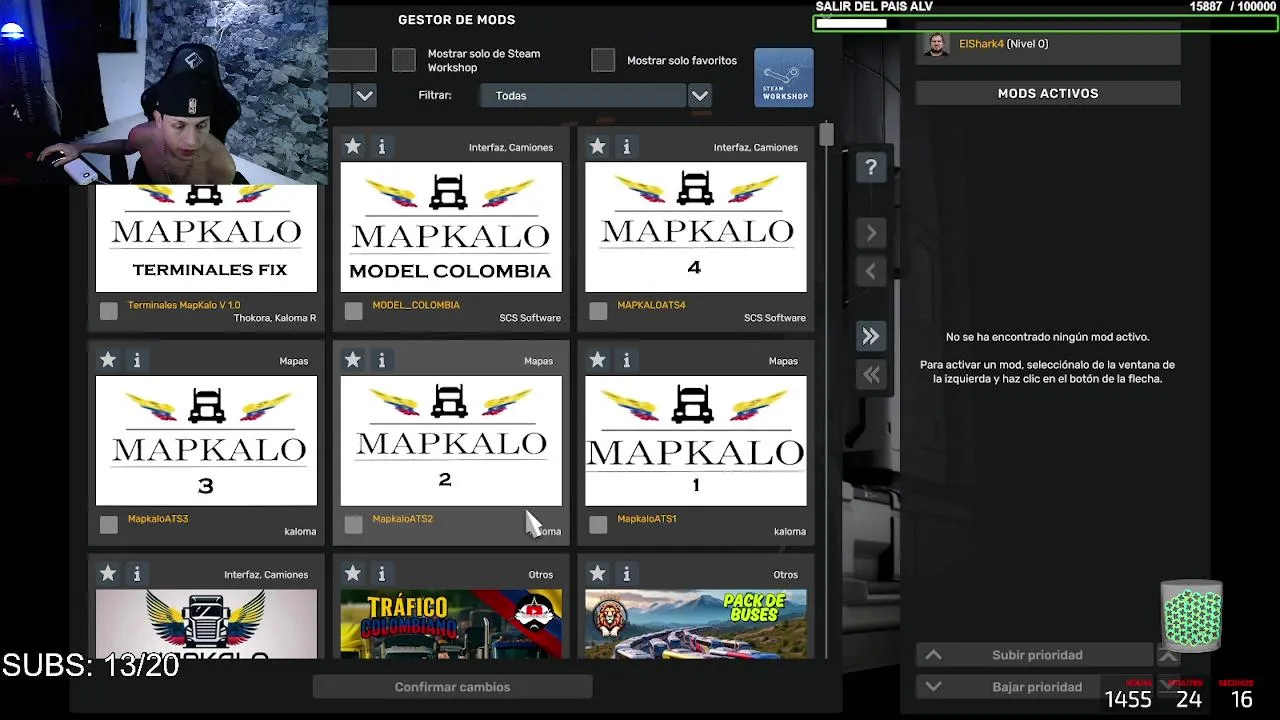Show info for the MODEL_COLOMBIA mod
The image size is (1280, 720).
(381, 147)
